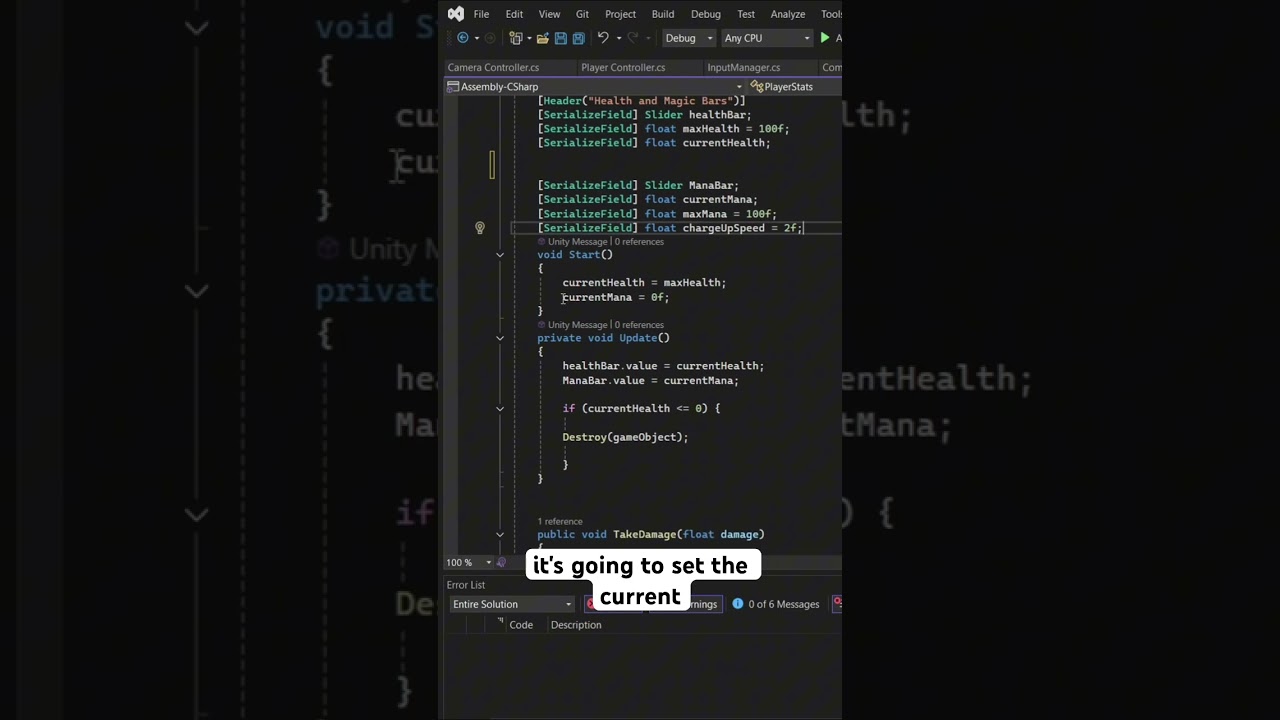1280x720 pixels.
Task: Open the Any CPU platform dropdown
Action: click(766, 38)
